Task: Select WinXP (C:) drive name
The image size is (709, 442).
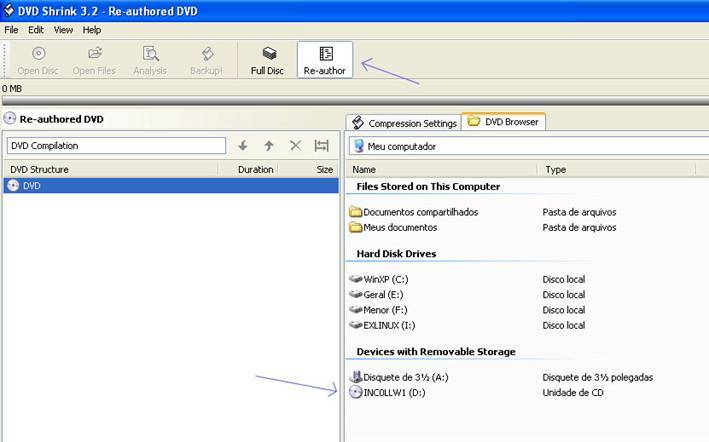Action: point(386,279)
